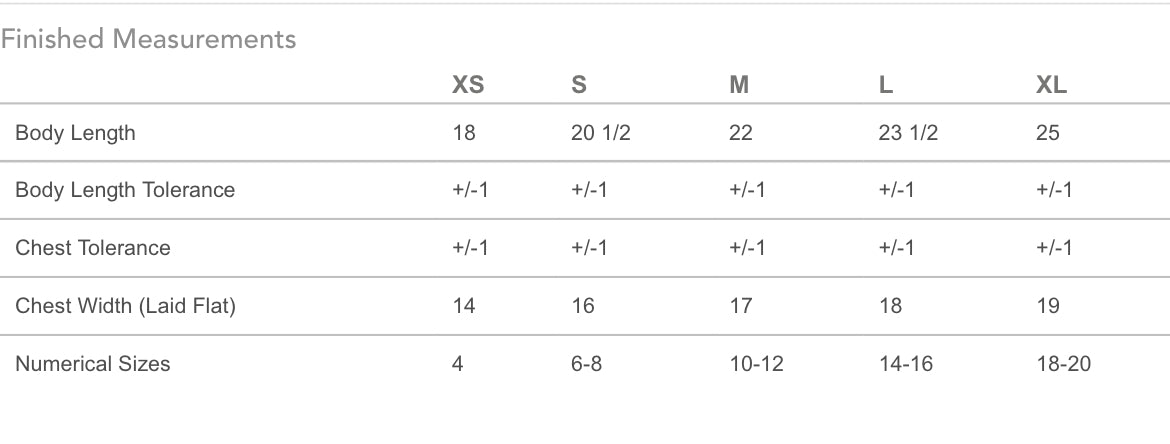Select the XS column header
The height and width of the screenshot is (444, 1170).
click(468, 85)
